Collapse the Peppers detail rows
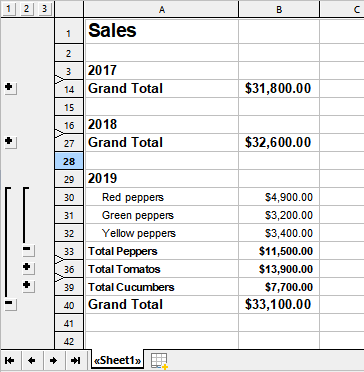This screenshot has height=372, width=364. 28,250
